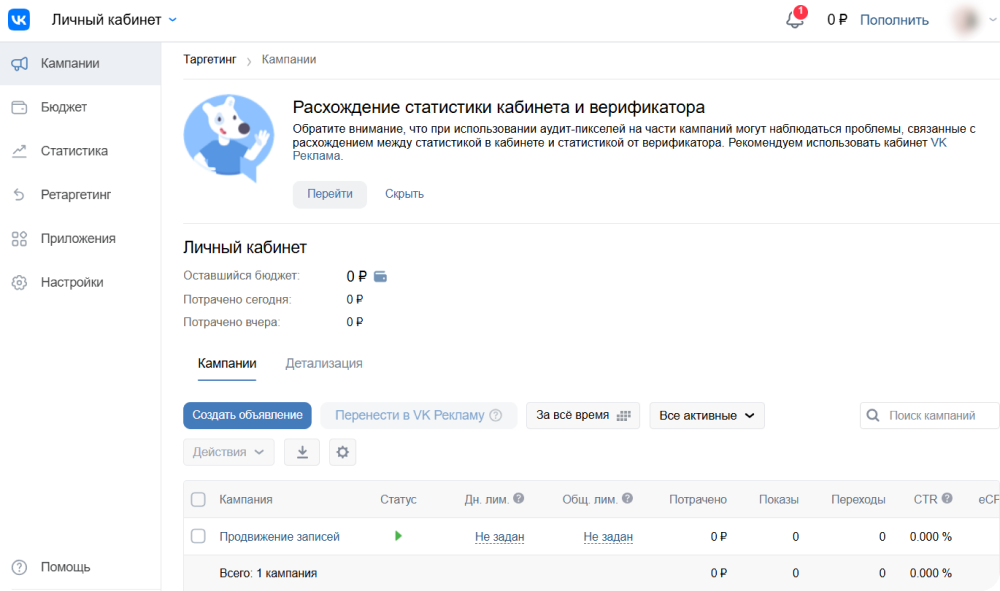Click Создать объявление button
1000x591 pixels.
247,415
